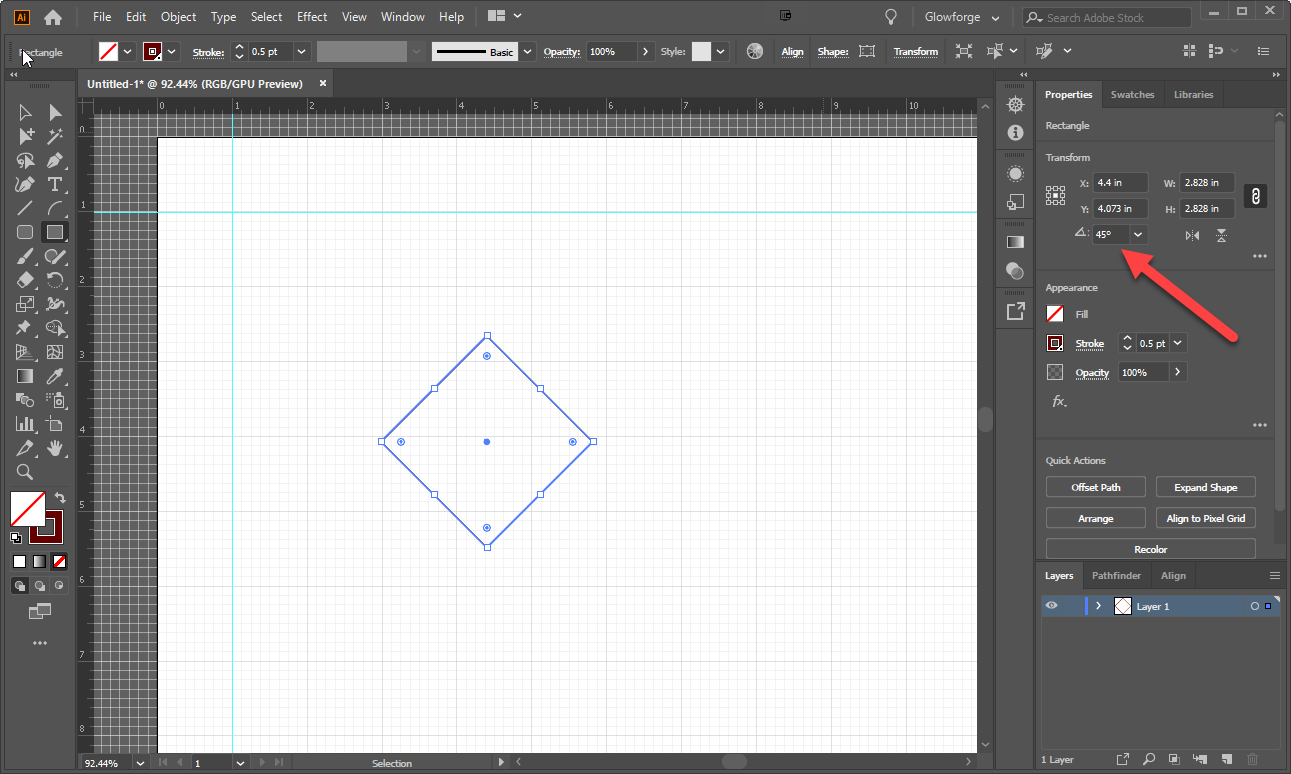Enable the flip horizontal option
The image size is (1291, 774).
pos(1192,234)
